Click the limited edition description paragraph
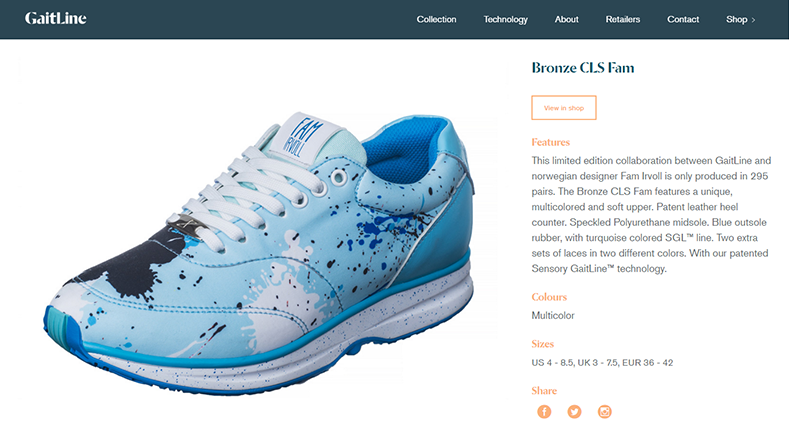The height and width of the screenshot is (447, 789). [x=651, y=214]
